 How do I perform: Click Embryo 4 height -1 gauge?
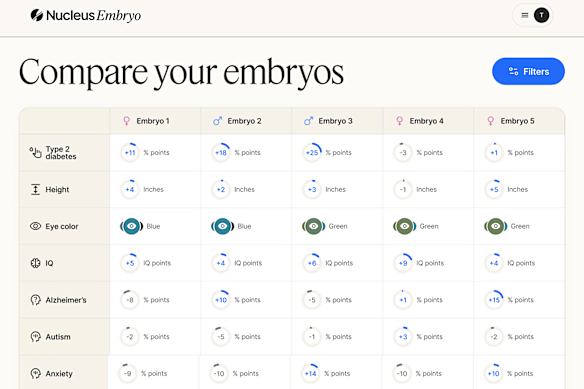point(403,189)
